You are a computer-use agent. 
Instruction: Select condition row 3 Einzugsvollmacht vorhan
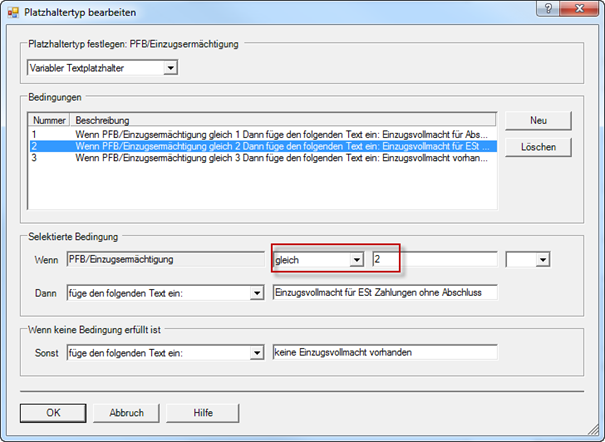click(x=263, y=158)
